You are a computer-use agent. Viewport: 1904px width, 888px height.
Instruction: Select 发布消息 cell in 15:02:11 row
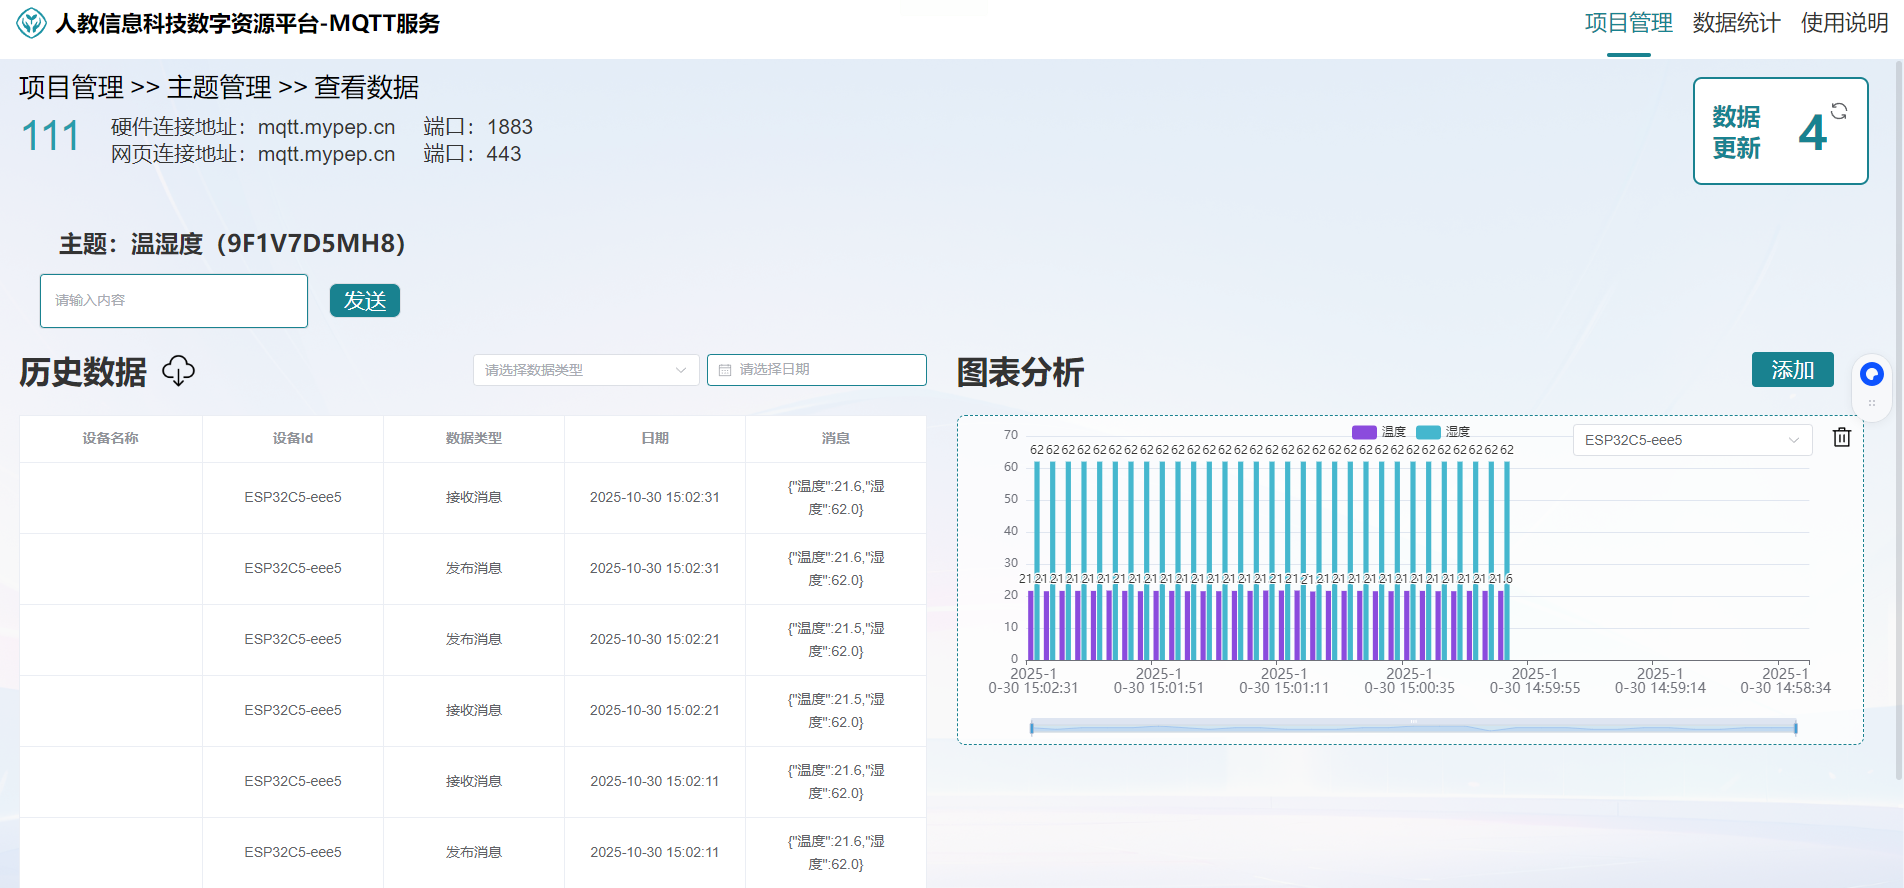tap(474, 852)
